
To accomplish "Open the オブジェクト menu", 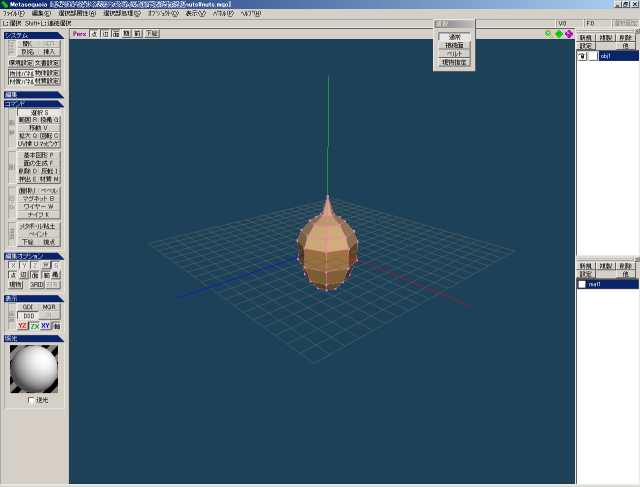I will 163,13.
